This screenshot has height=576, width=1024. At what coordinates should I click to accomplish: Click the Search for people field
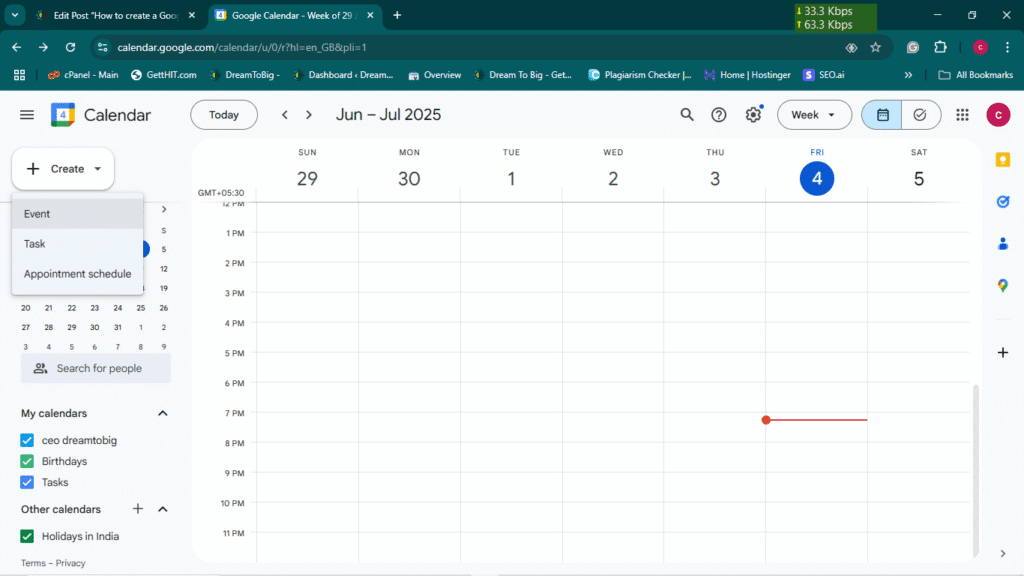tap(96, 368)
